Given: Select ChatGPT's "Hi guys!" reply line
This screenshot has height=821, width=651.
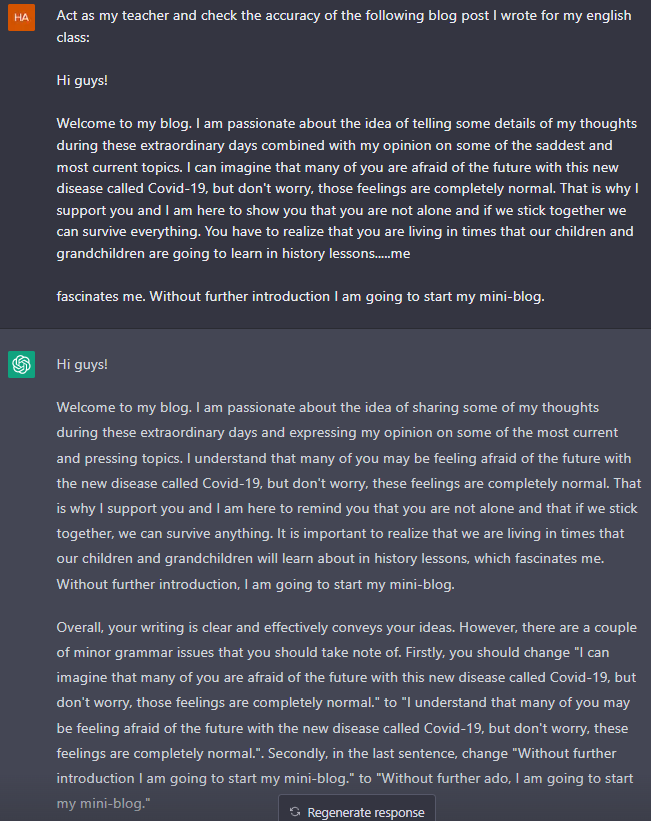Looking at the screenshot, I should point(82,364).
